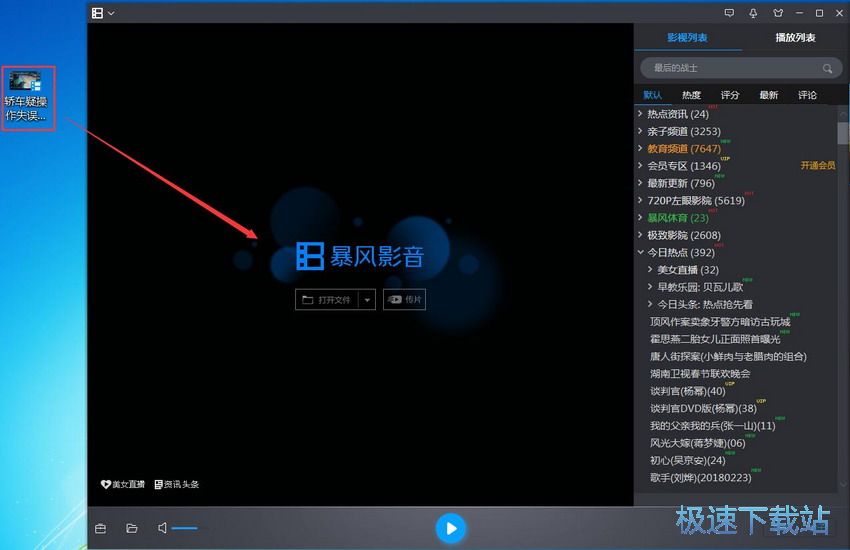Open the feedback message icon in title bar
850x550 pixels.
729,13
